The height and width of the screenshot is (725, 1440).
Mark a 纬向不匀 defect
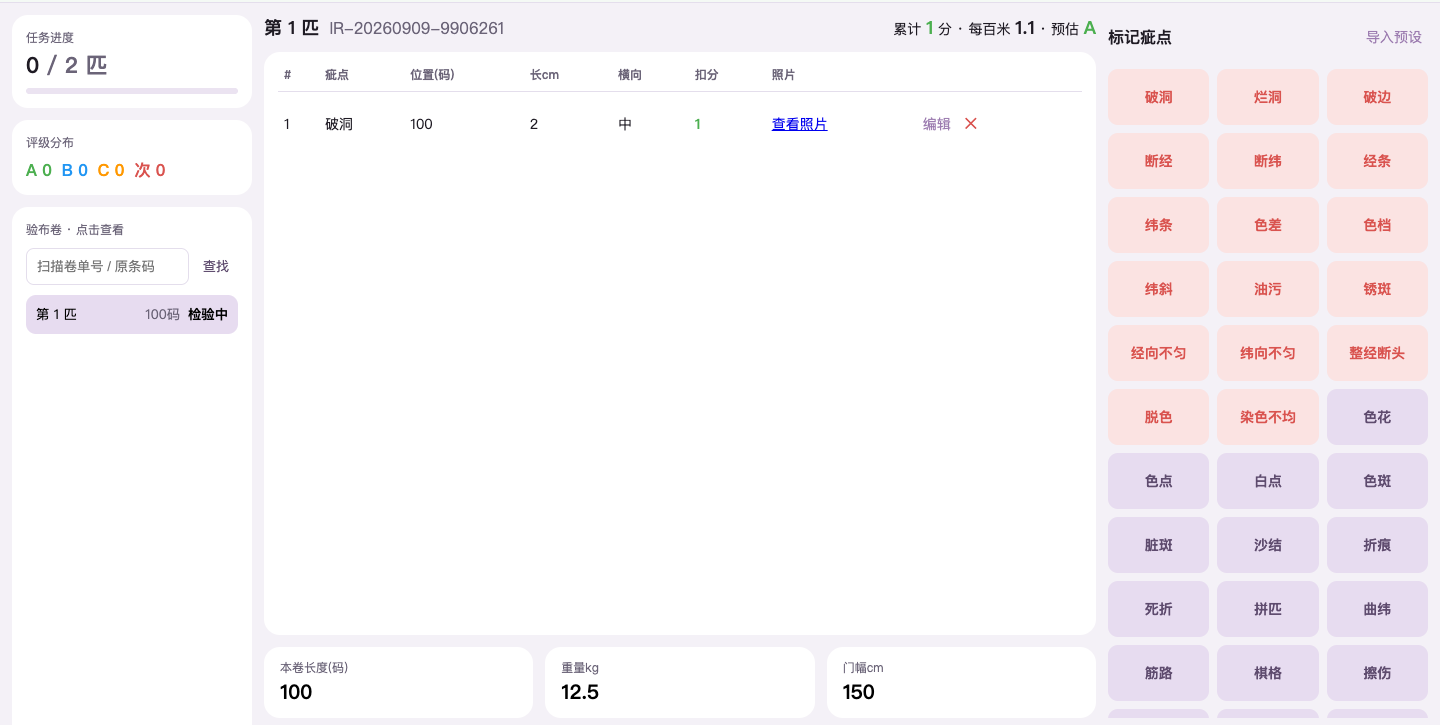[x=1267, y=353]
